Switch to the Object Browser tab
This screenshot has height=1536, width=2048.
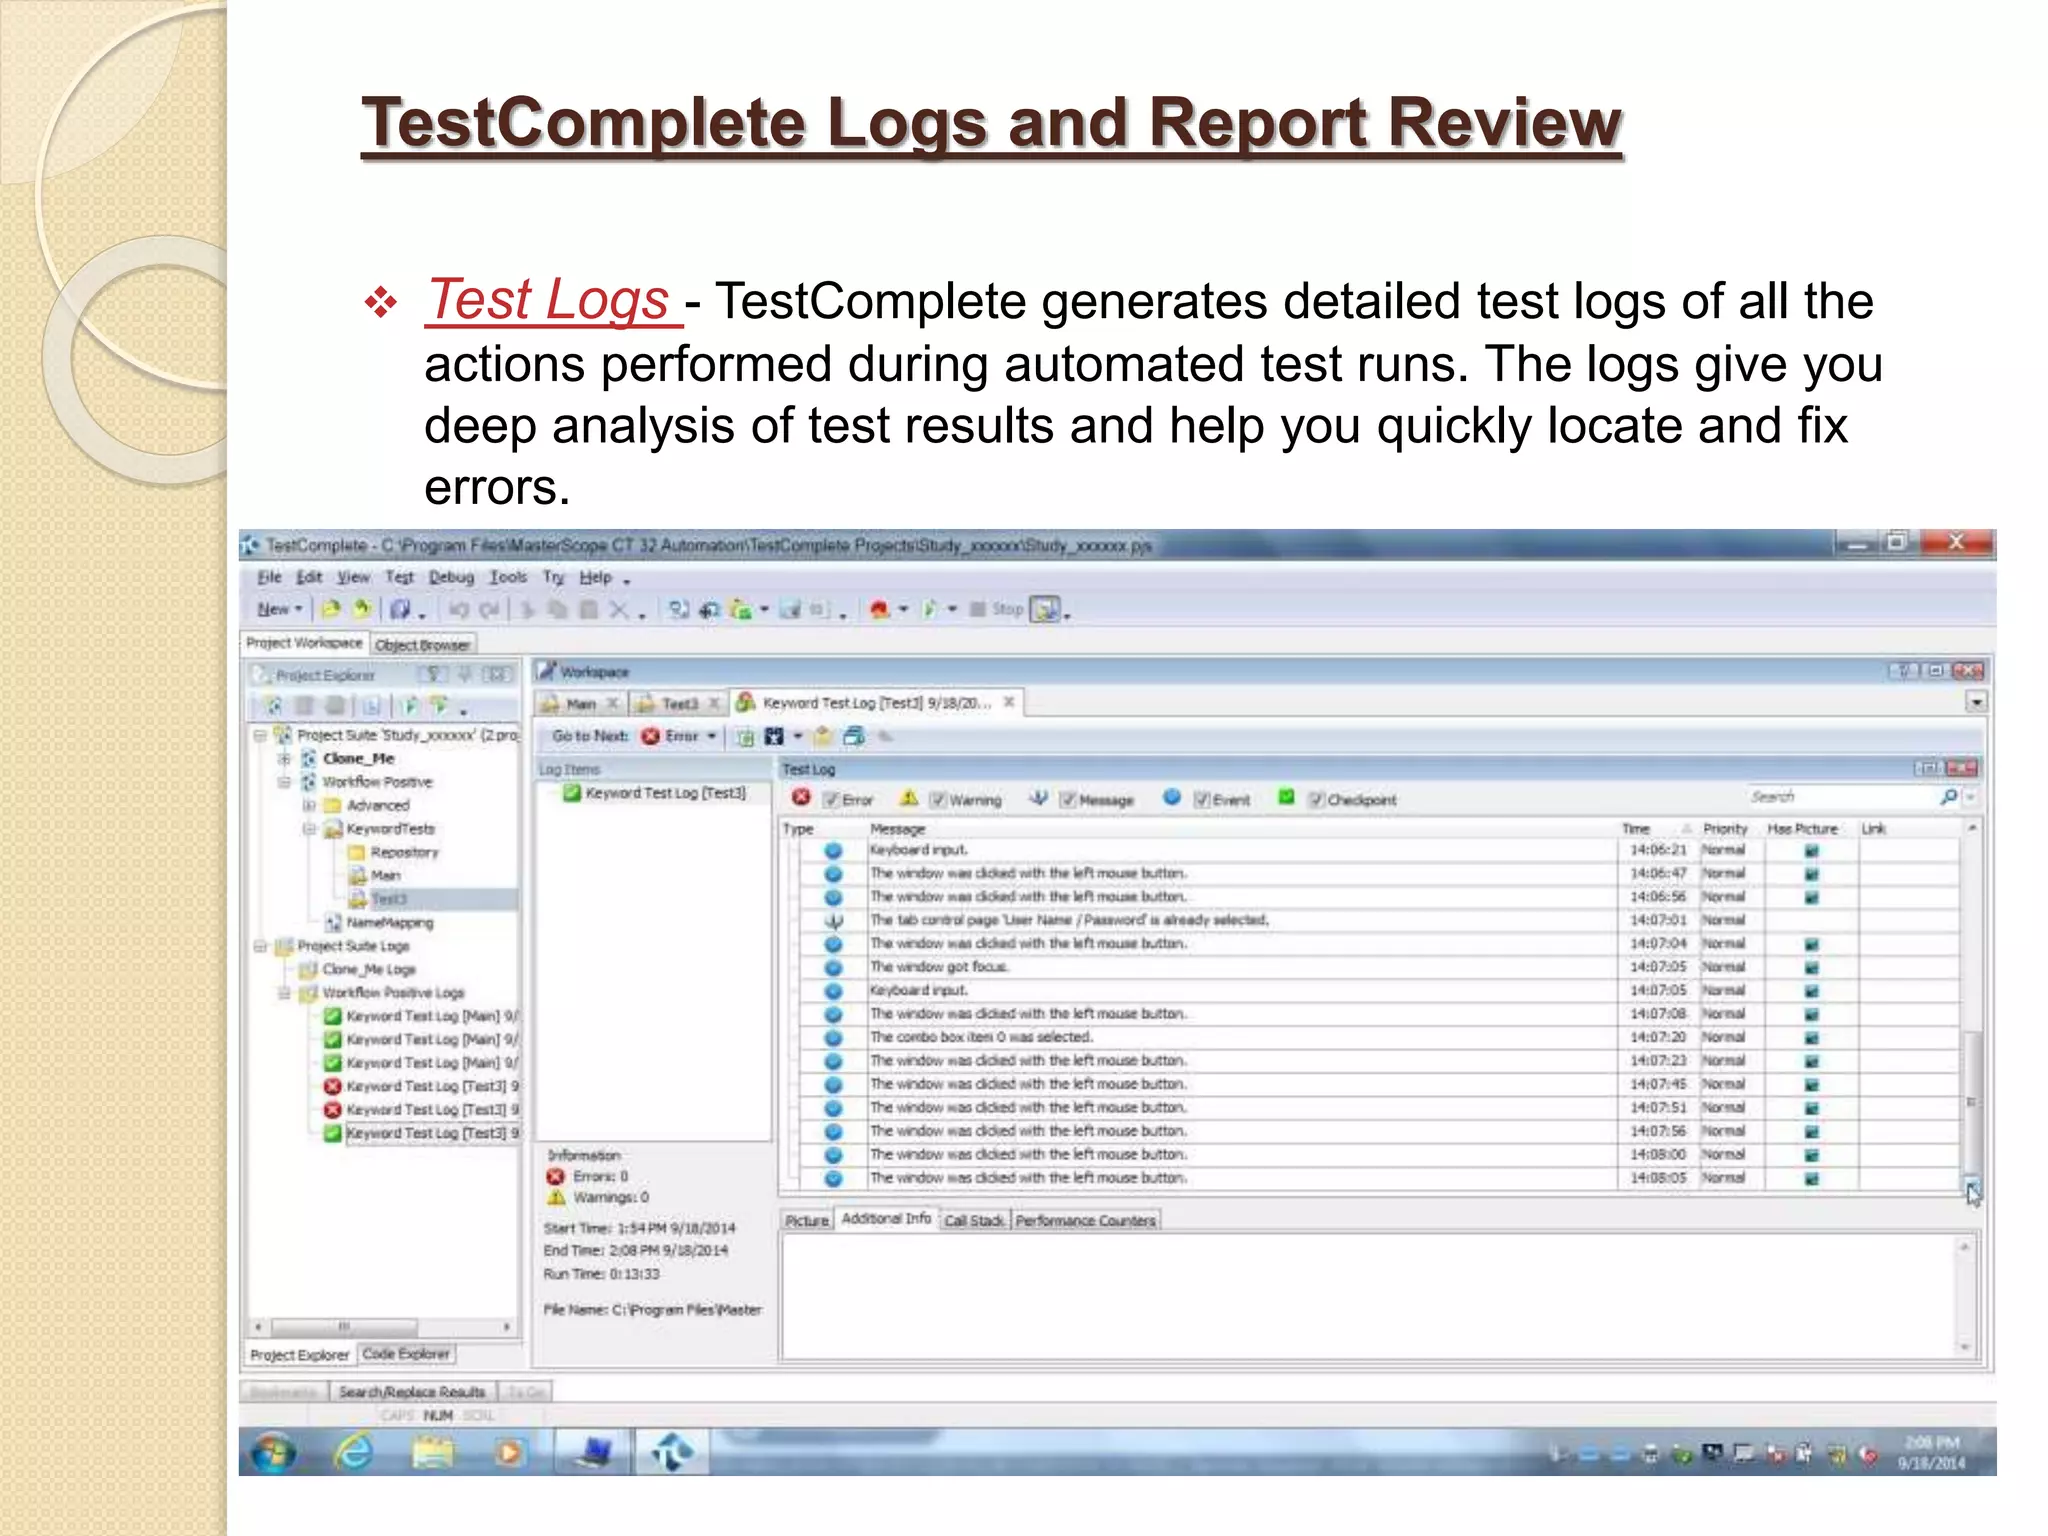pyautogui.click(x=422, y=645)
